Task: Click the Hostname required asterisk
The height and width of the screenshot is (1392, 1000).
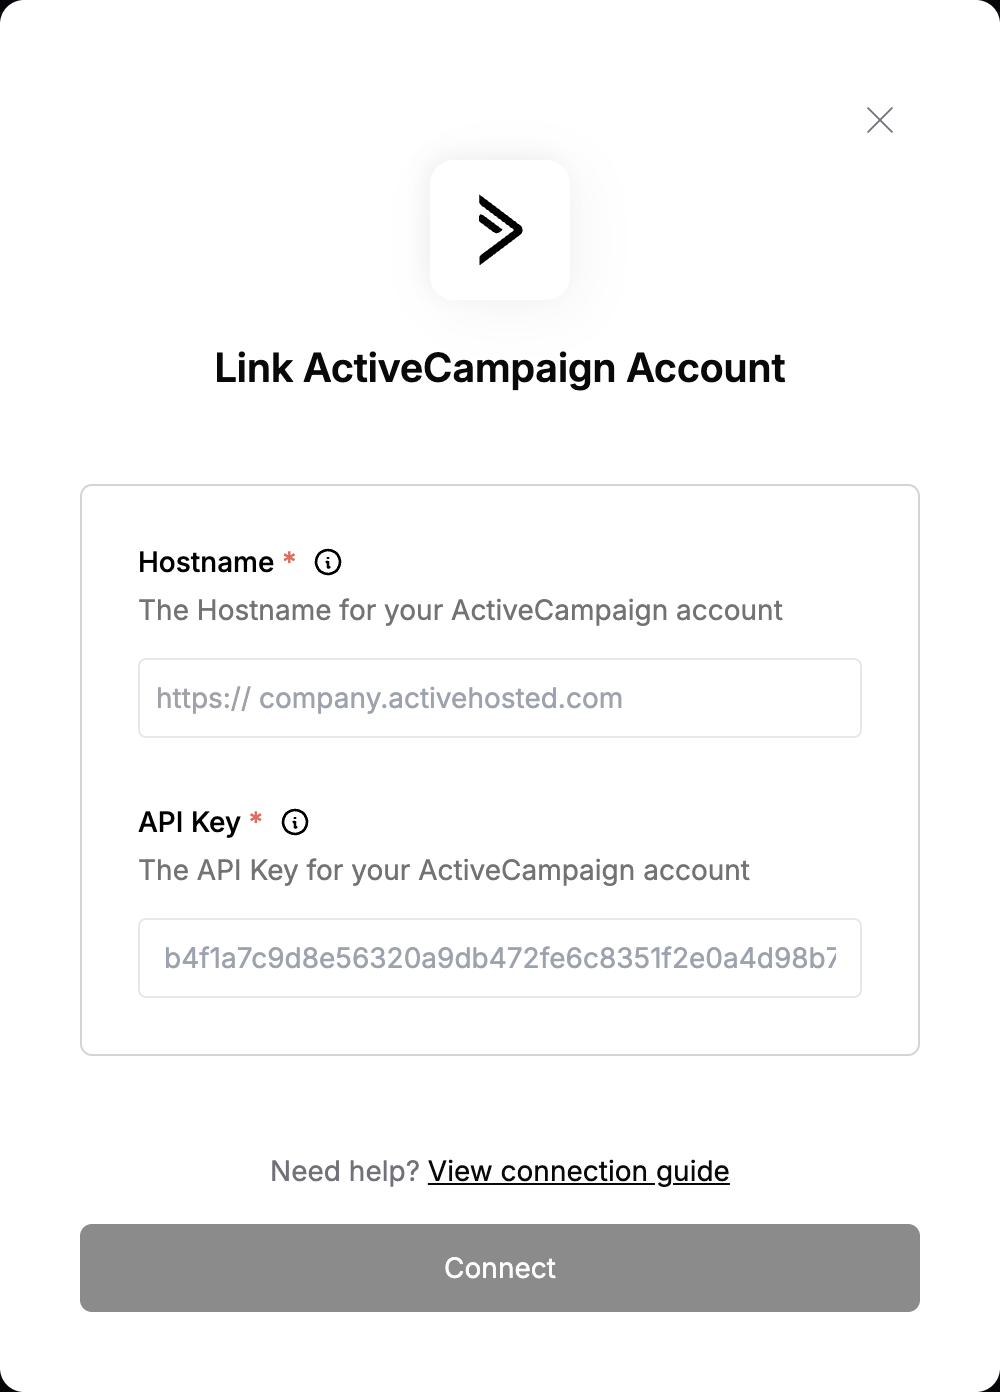Action: click(x=289, y=559)
